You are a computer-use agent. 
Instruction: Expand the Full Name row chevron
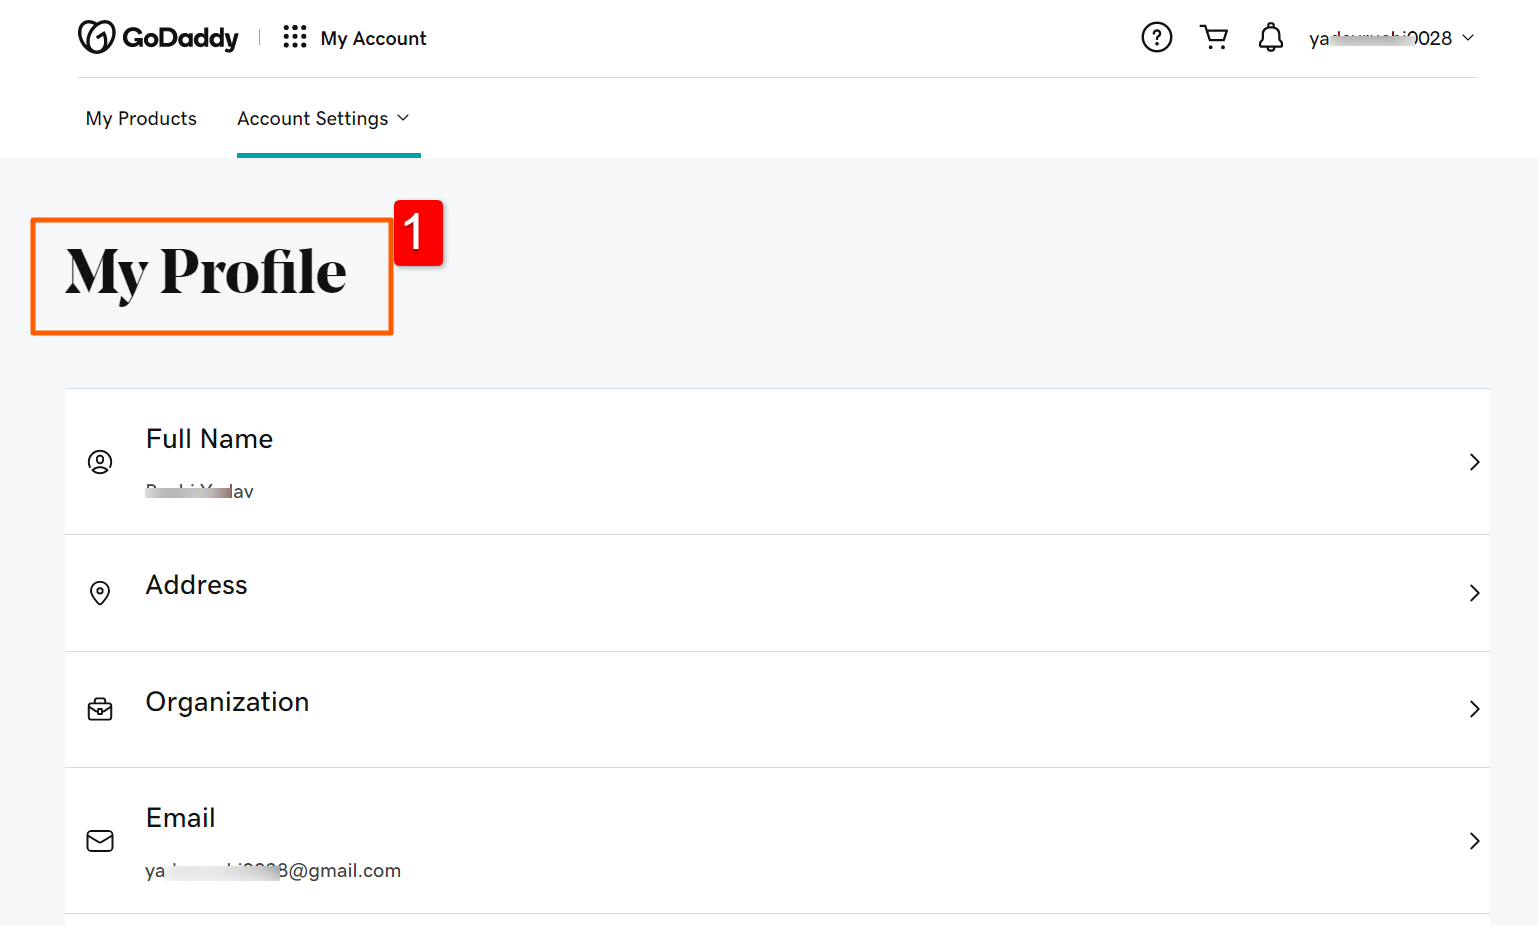click(x=1474, y=462)
